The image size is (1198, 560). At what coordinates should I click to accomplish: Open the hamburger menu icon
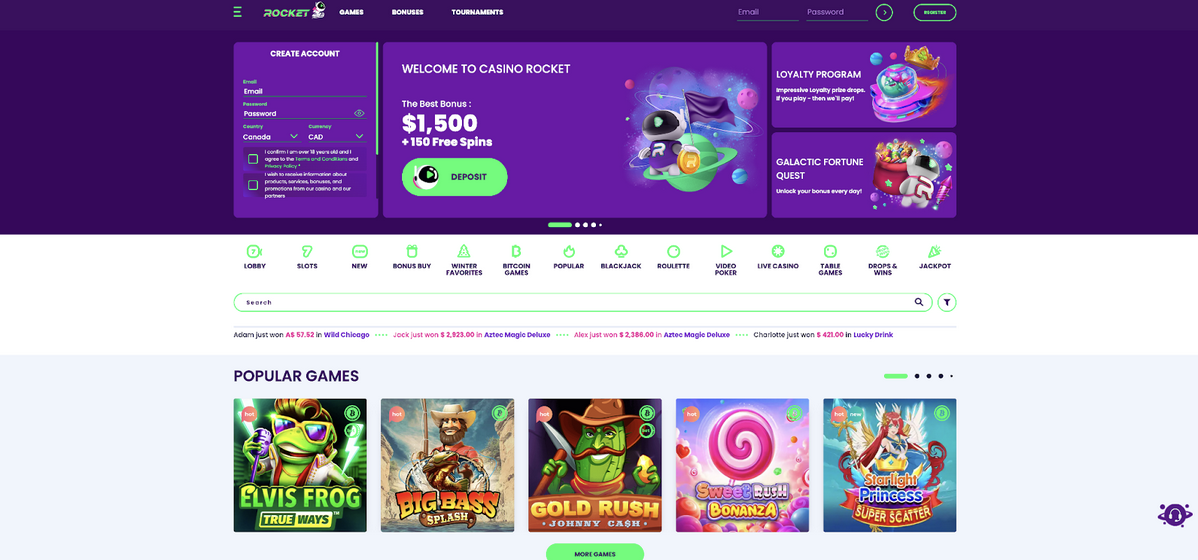click(238, 12)
